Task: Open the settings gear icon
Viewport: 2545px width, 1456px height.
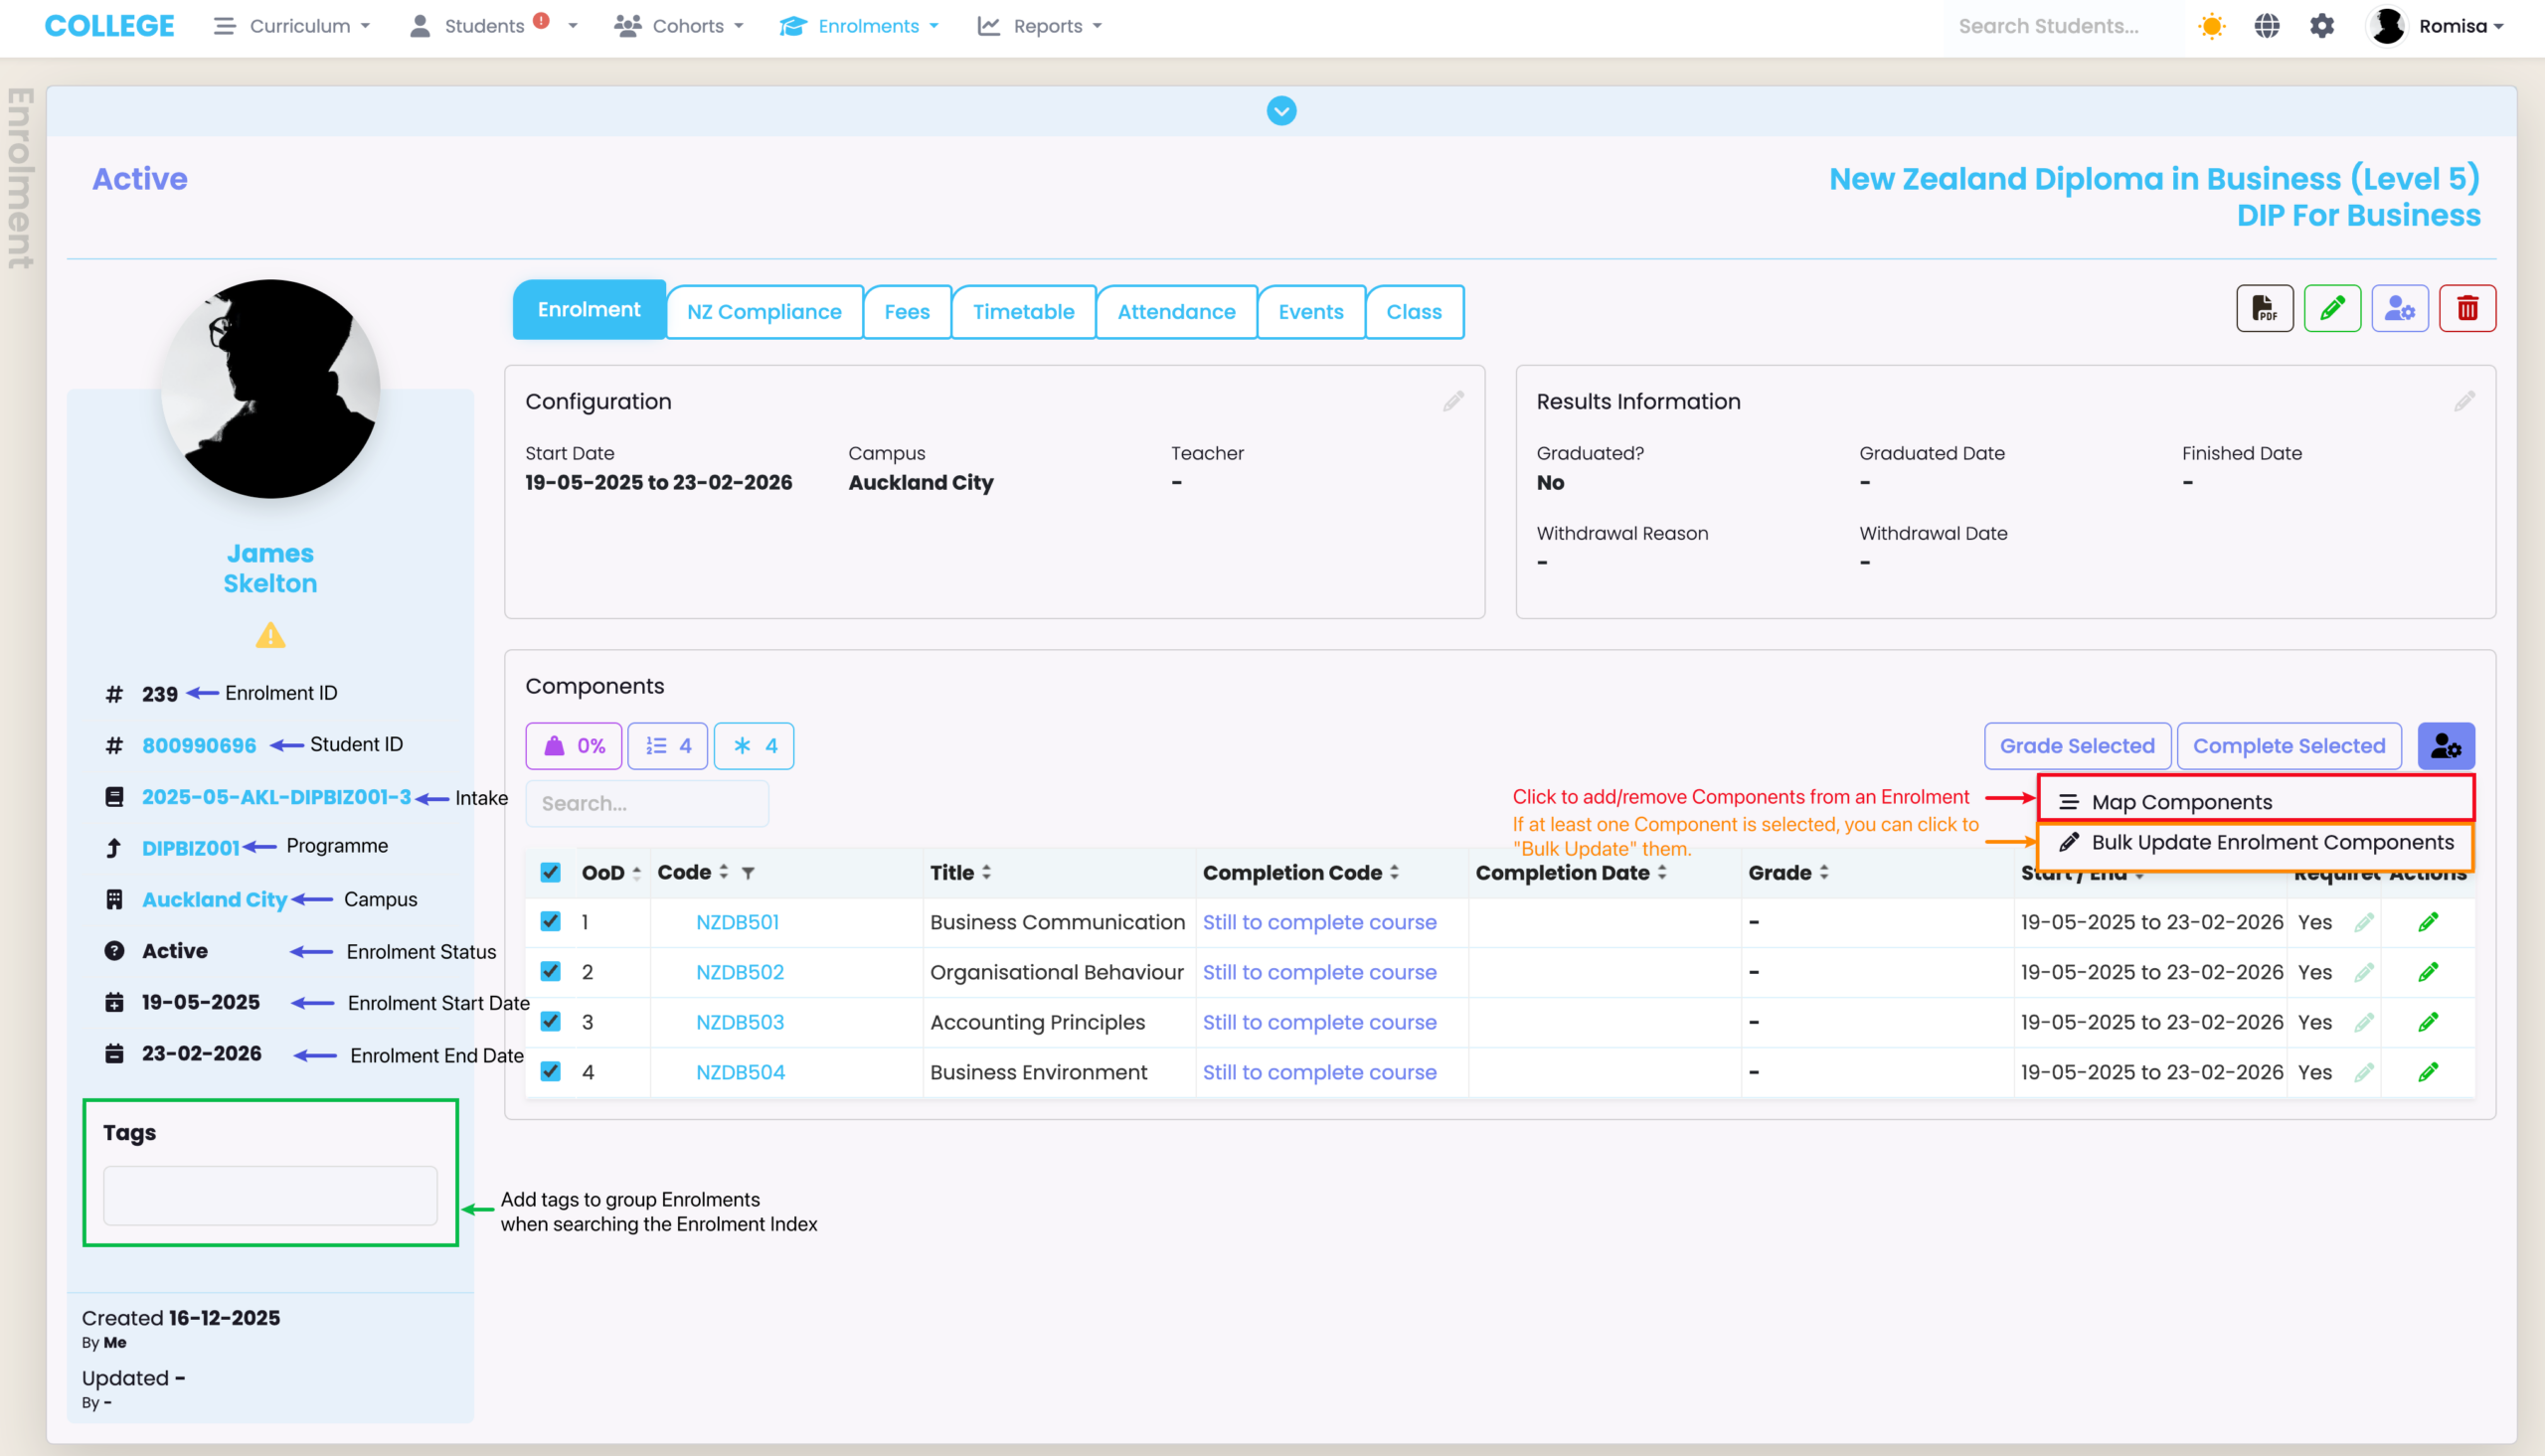Action: point(2322,26)
